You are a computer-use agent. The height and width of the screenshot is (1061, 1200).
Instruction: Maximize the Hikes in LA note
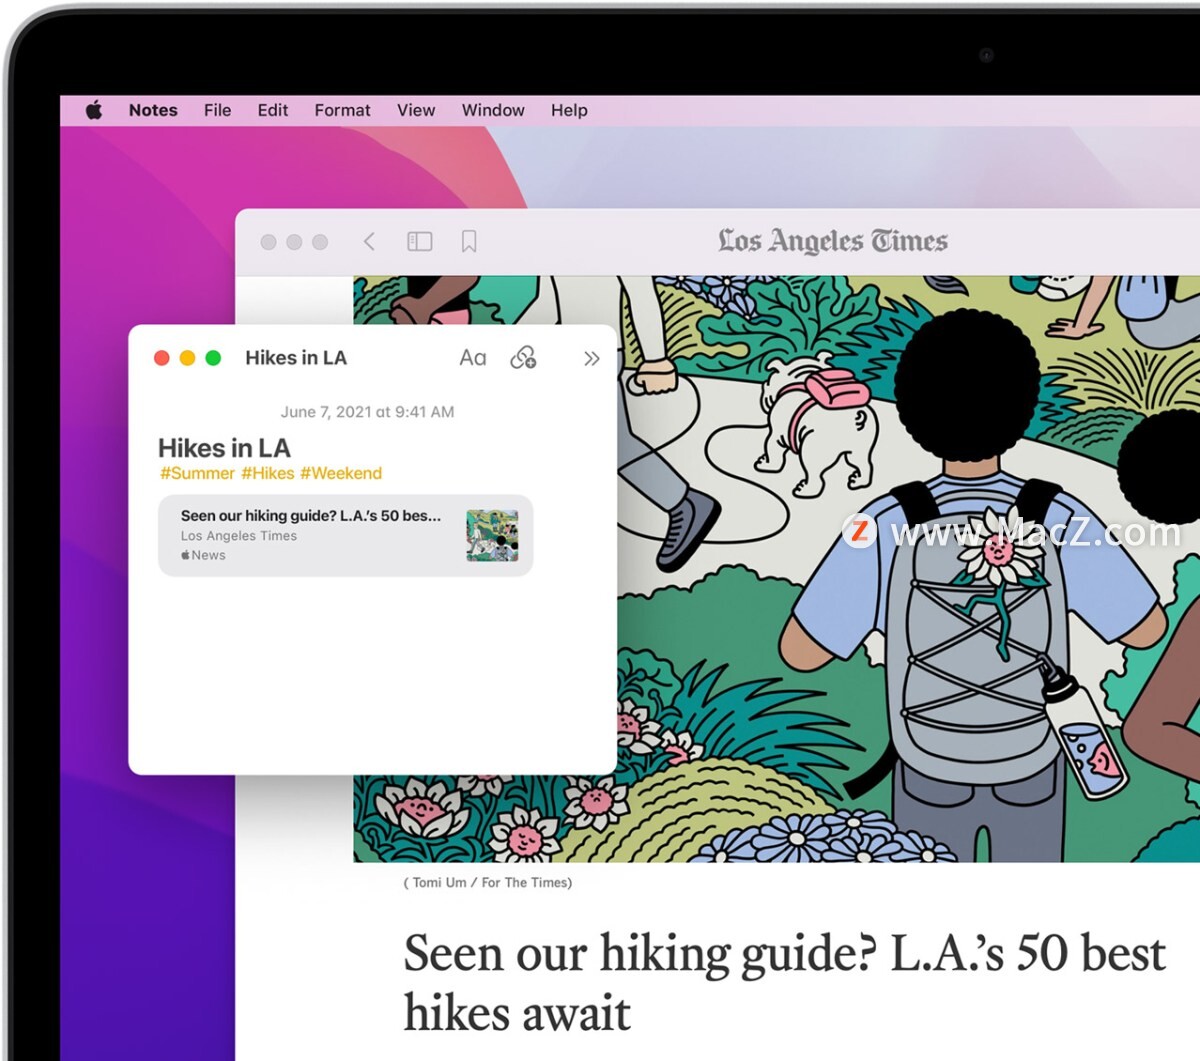[213, 358]
